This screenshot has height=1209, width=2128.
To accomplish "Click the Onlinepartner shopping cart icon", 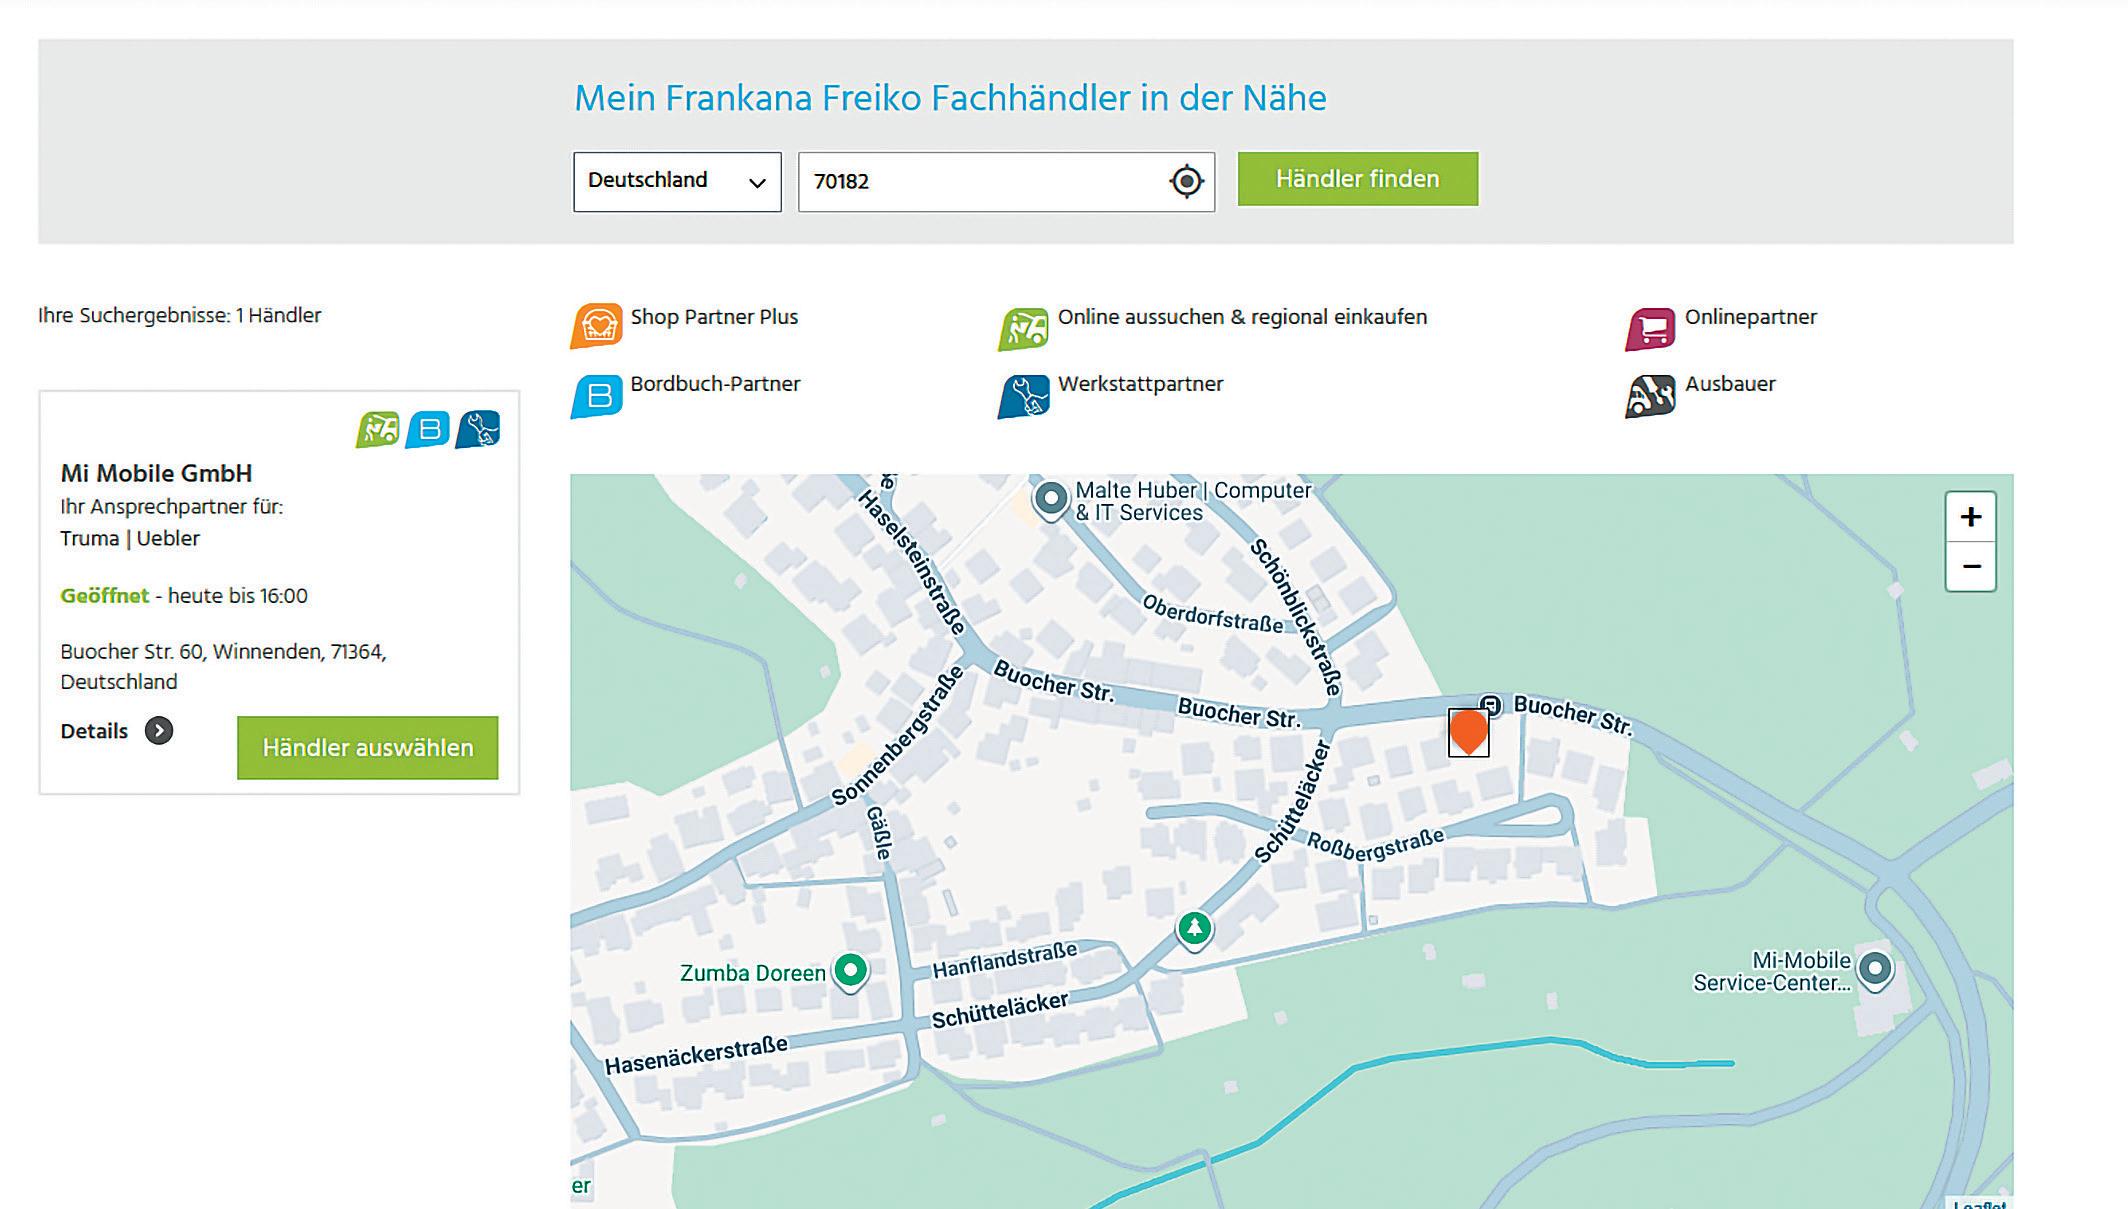I will (x=1650, y=328).
